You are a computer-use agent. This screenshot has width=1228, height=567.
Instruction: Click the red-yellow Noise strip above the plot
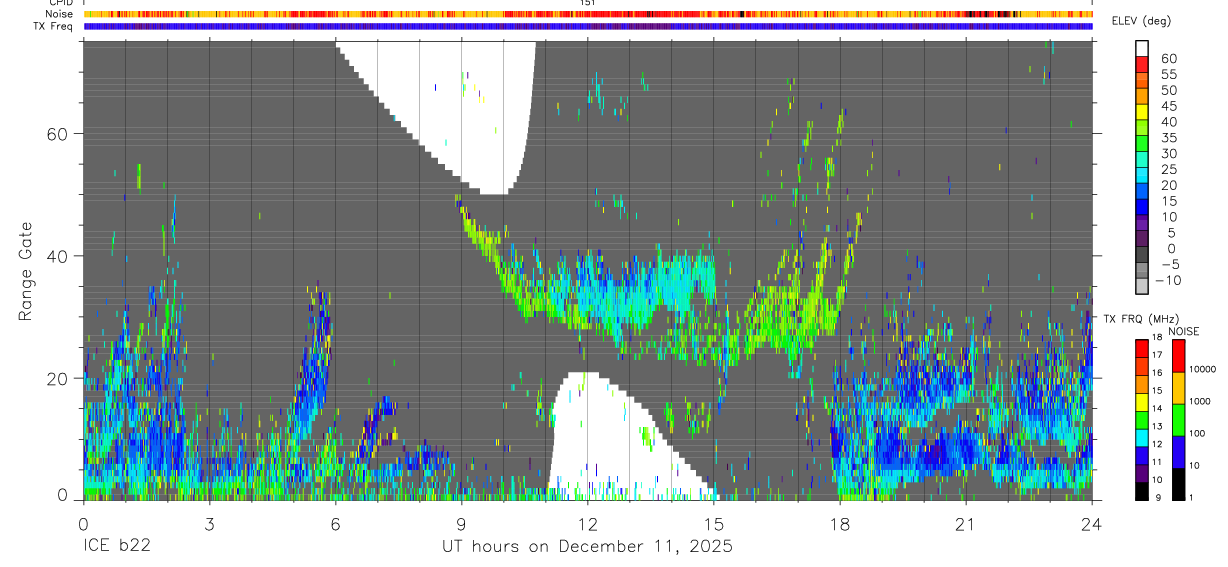[588, 14]
